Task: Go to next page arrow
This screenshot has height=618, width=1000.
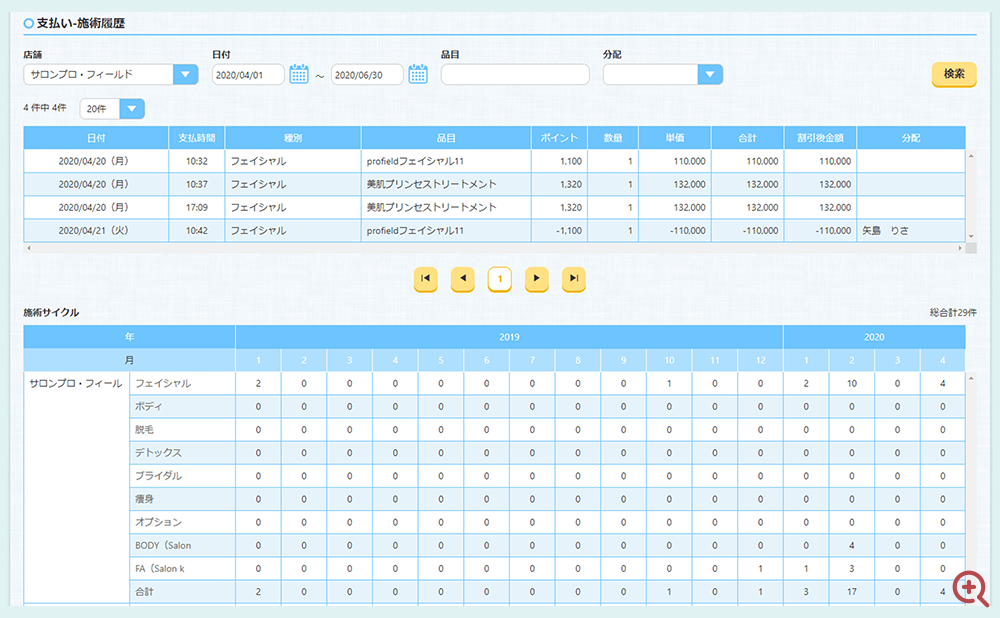Action: coord(536,279)
